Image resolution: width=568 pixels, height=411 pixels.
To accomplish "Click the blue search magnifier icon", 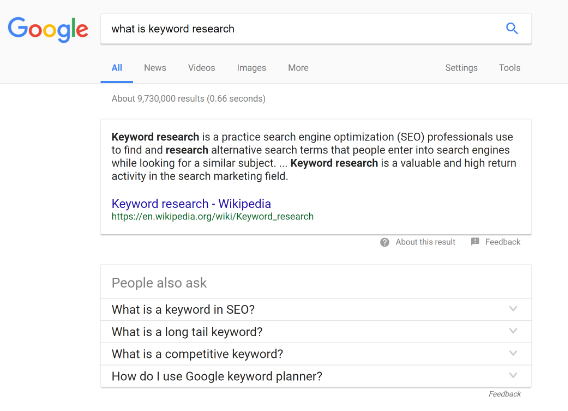I will tap(511, 28).
